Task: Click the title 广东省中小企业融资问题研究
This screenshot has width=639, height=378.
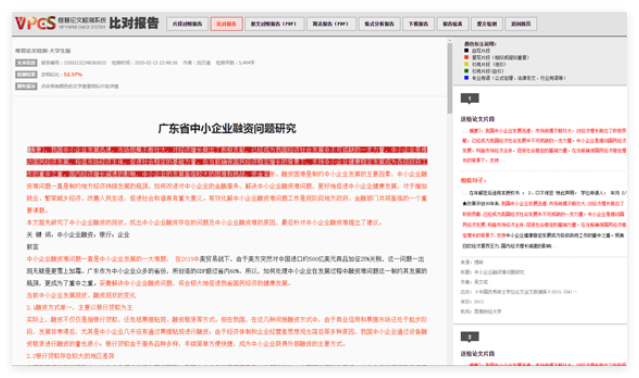Action: (x=227, y=129)
